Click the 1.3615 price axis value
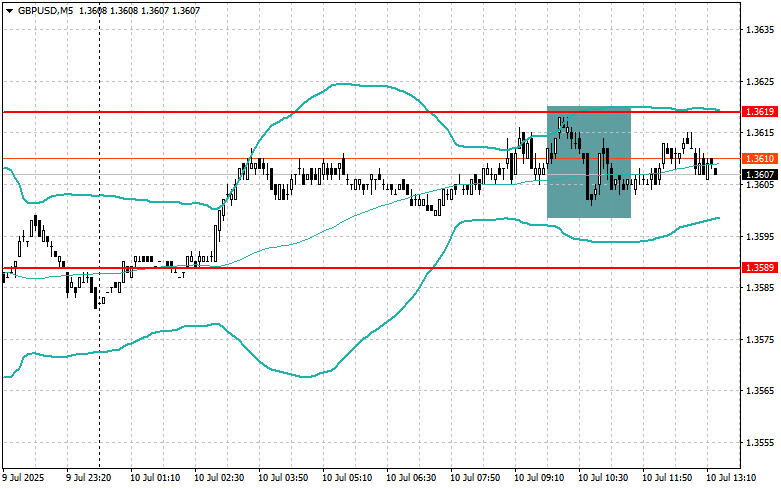Image resolution: width=781 pixels, height=489 pixels. point(760,132)
